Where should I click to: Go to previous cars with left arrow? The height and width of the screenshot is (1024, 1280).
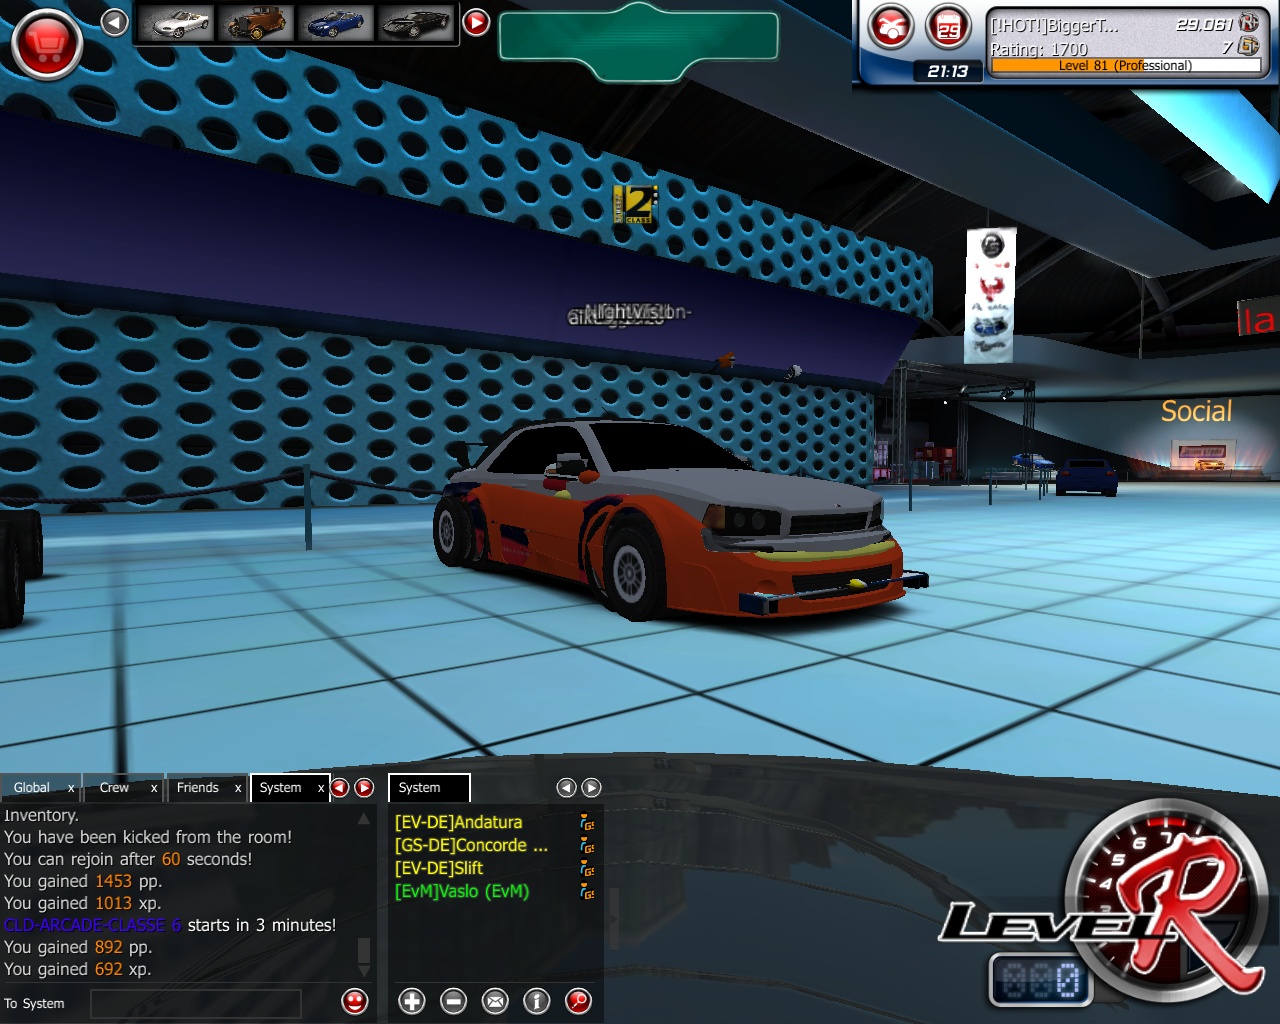tap(115, 22)
